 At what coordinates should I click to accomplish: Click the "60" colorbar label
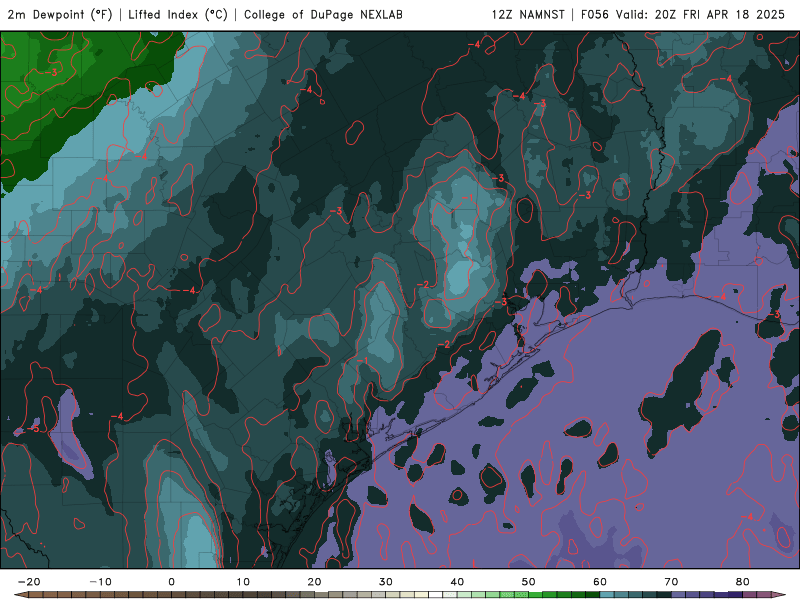point(600,582)
